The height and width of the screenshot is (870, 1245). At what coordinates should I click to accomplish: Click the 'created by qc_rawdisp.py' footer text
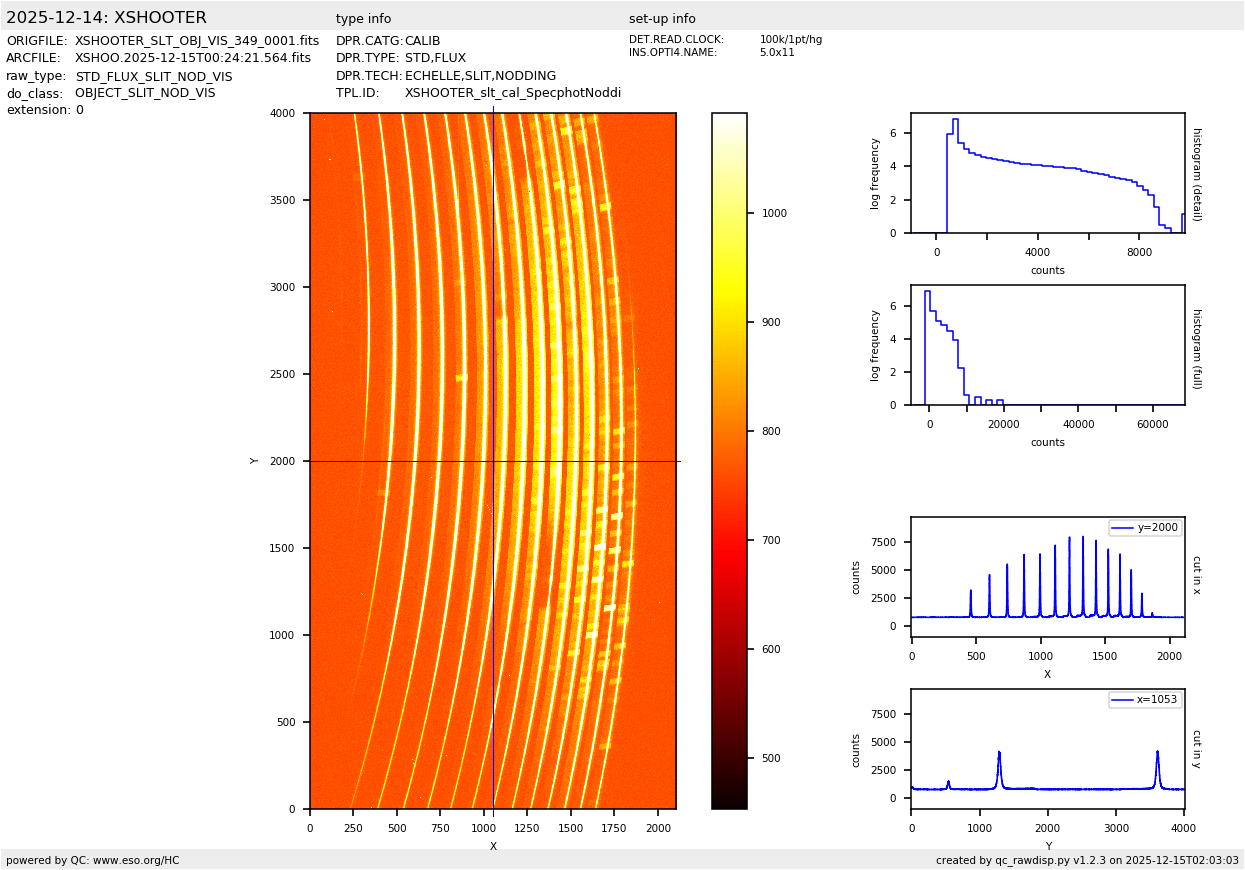(1087, 860)
